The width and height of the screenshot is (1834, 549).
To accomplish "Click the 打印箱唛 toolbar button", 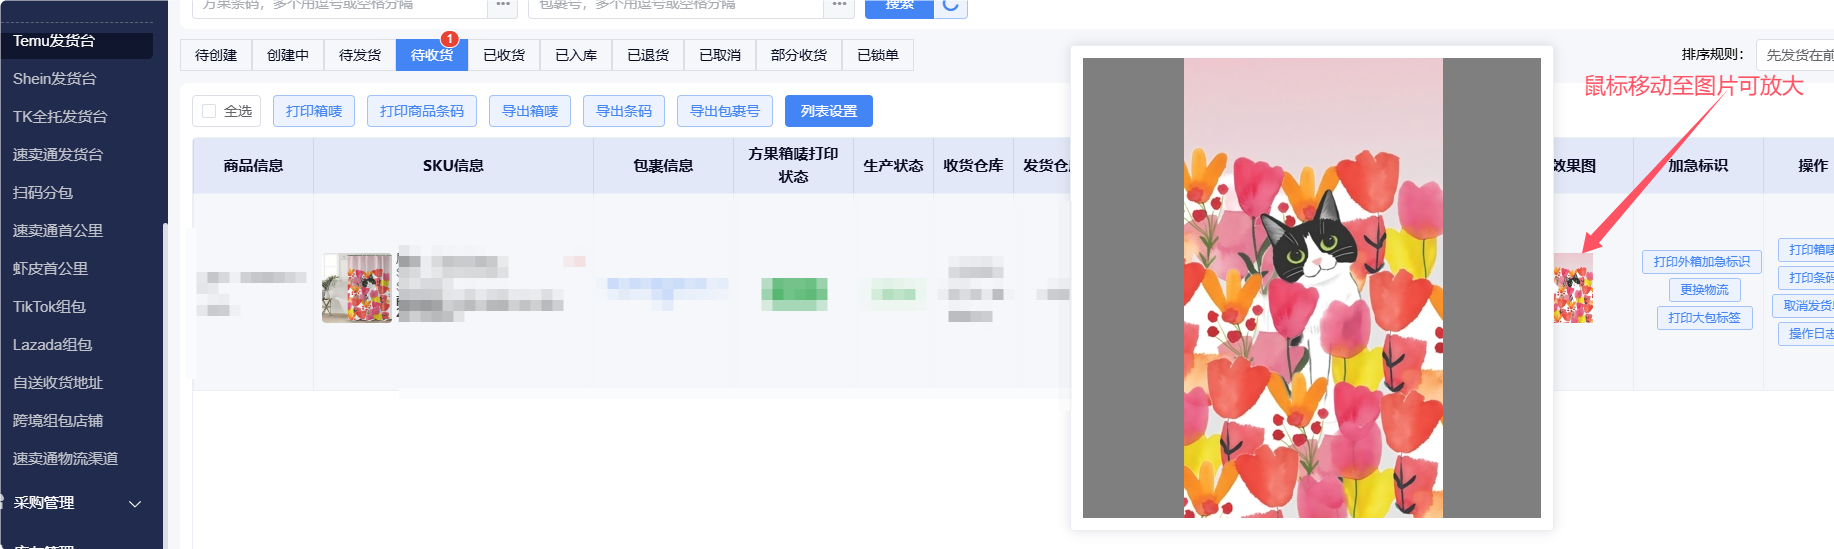I will [x=314, y=111].
